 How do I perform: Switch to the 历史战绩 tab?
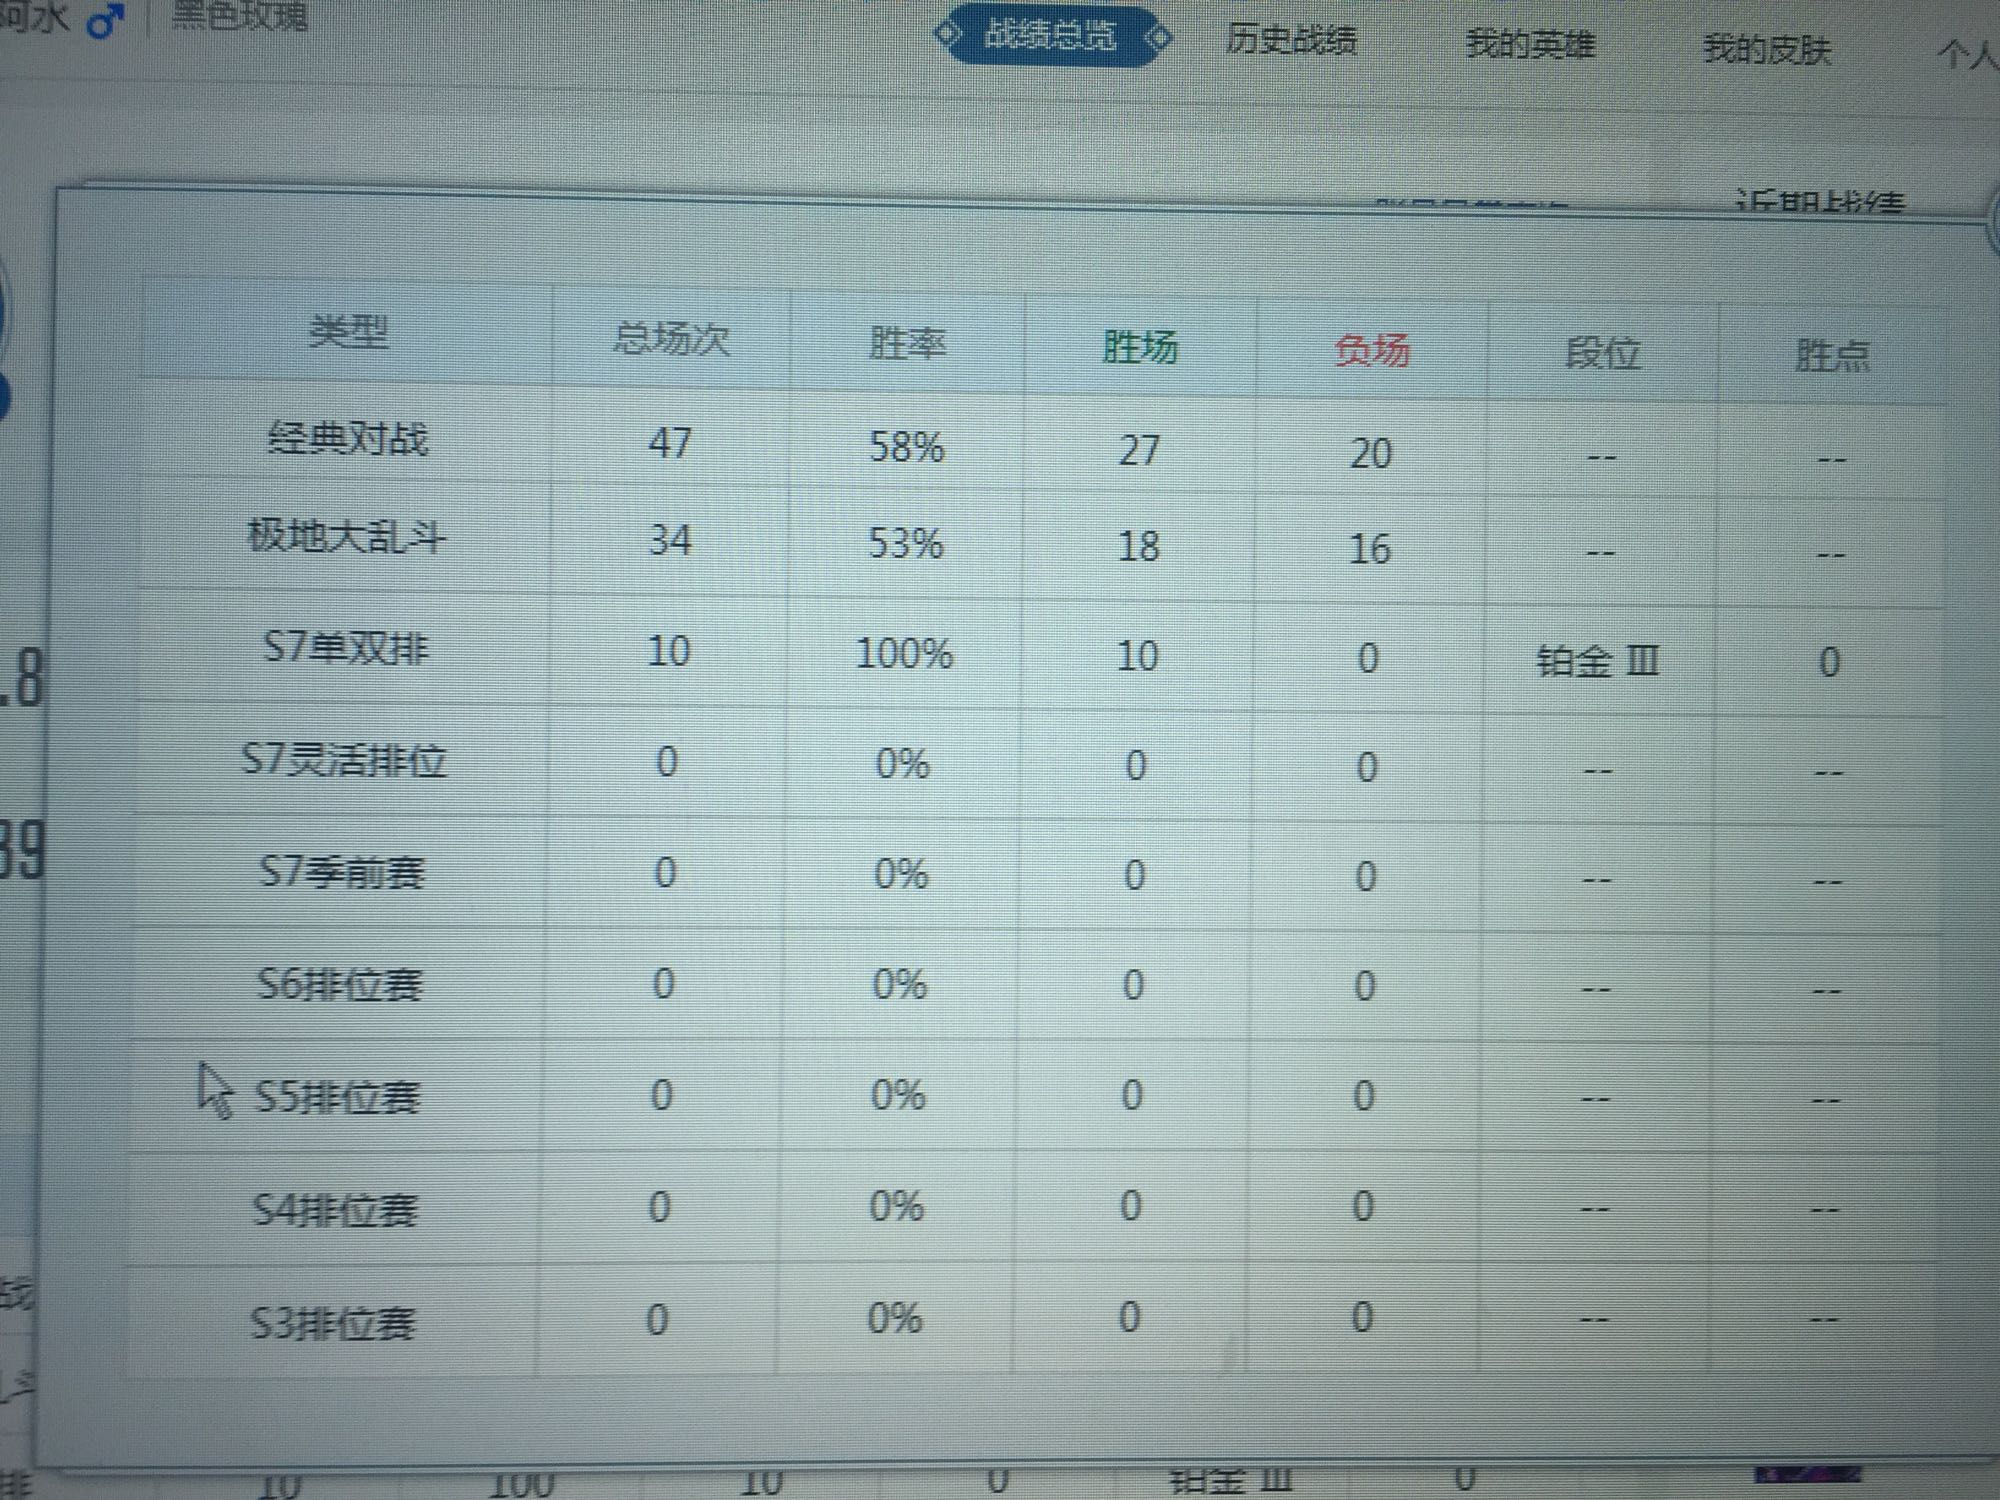tap(1290, 41)
